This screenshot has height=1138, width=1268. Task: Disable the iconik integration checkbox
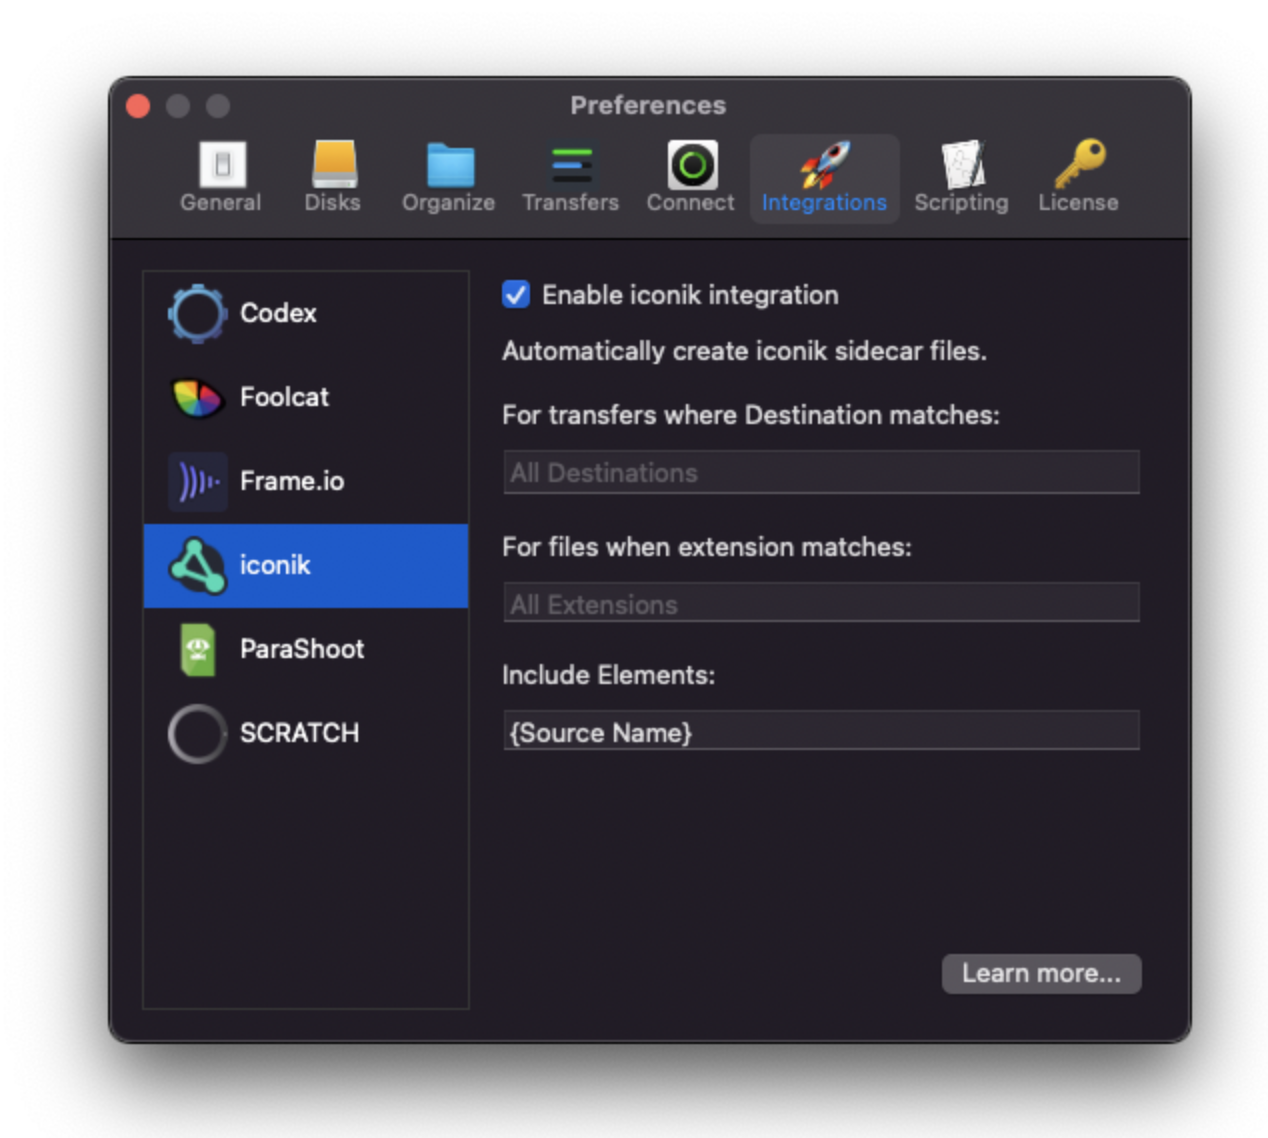click(516, 295)
